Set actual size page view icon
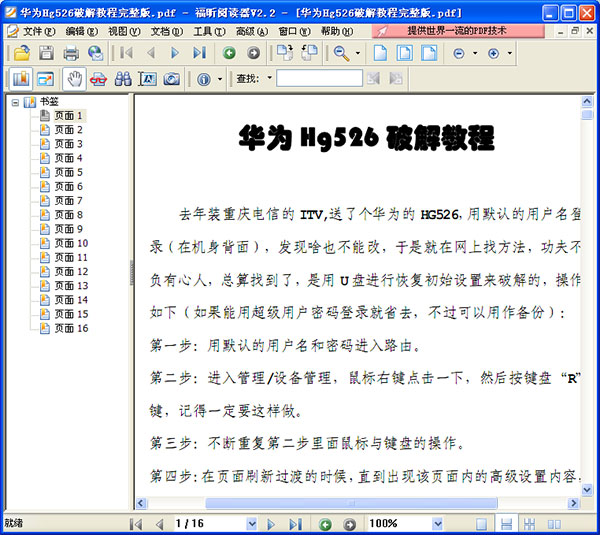 click(x=380, y=53)
